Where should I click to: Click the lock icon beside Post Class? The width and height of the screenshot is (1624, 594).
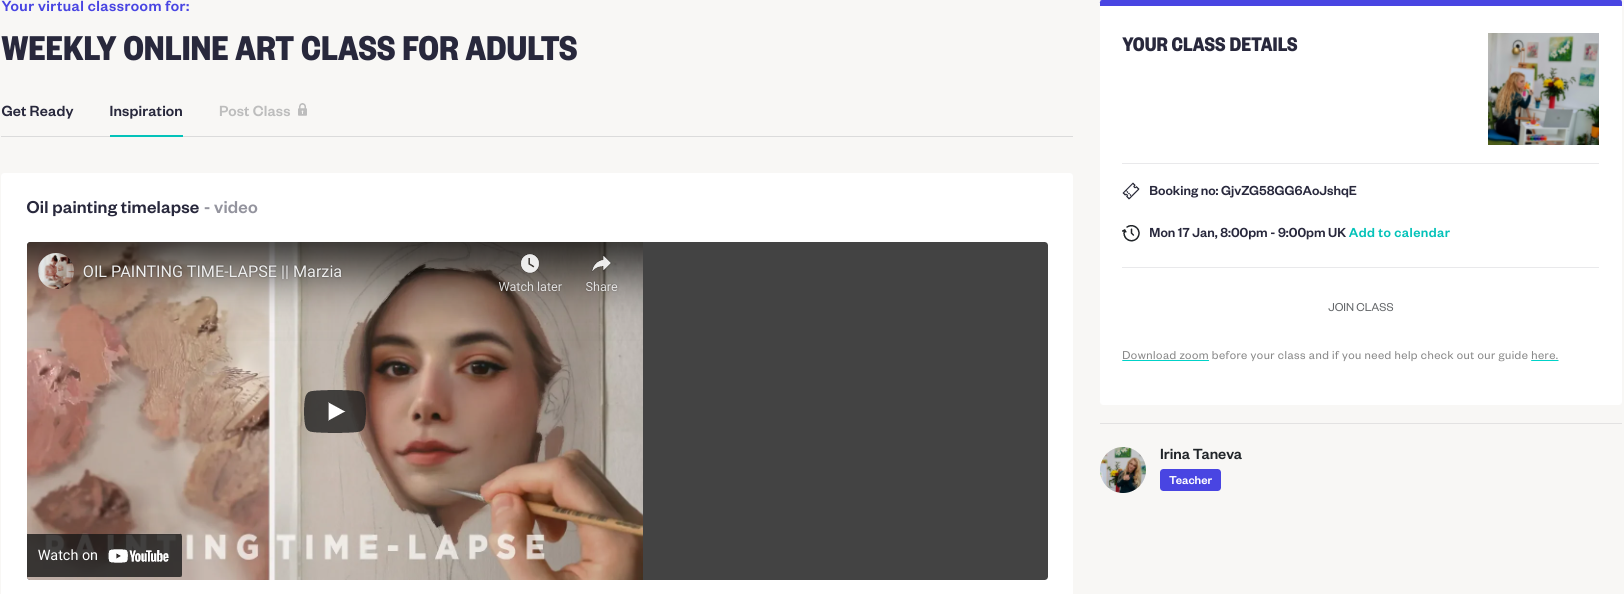pos(302,110)
